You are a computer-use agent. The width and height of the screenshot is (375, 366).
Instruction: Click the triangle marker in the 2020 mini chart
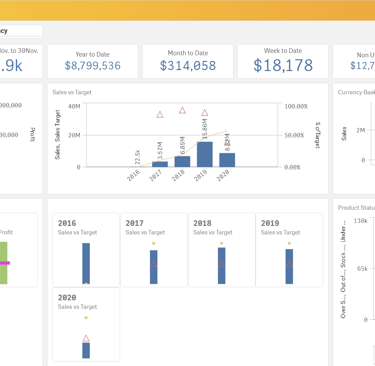[x=86, y=339]
